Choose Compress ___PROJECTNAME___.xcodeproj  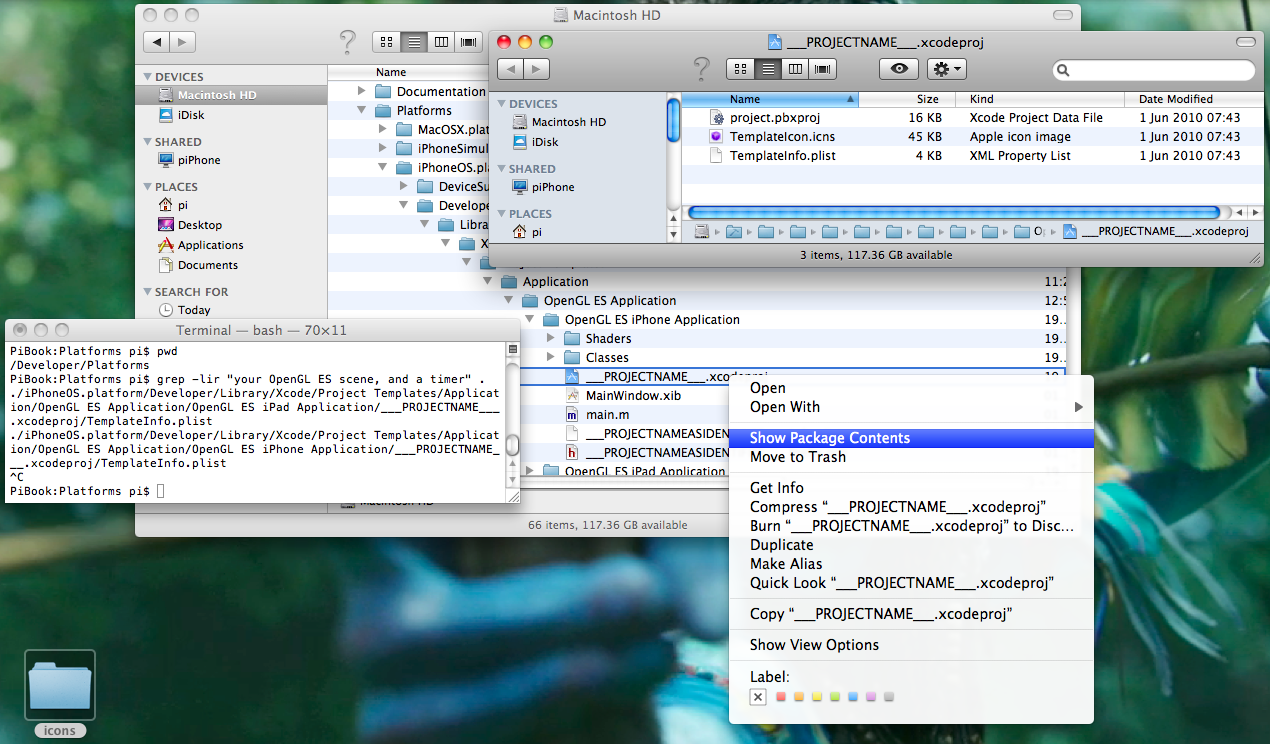911,507
